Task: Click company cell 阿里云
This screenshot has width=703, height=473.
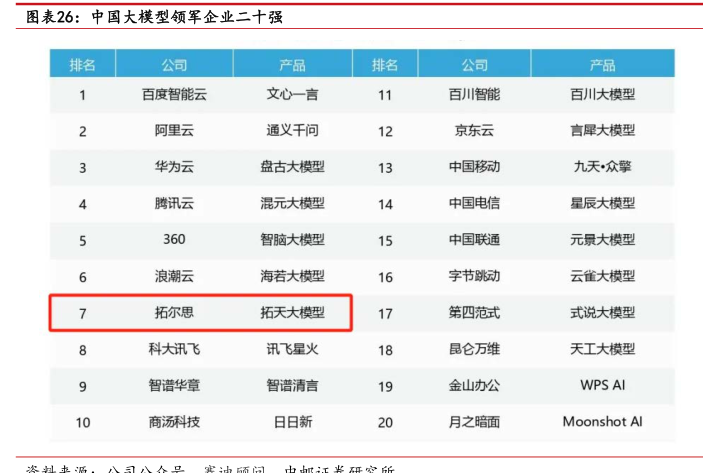Action: point(174,131)
